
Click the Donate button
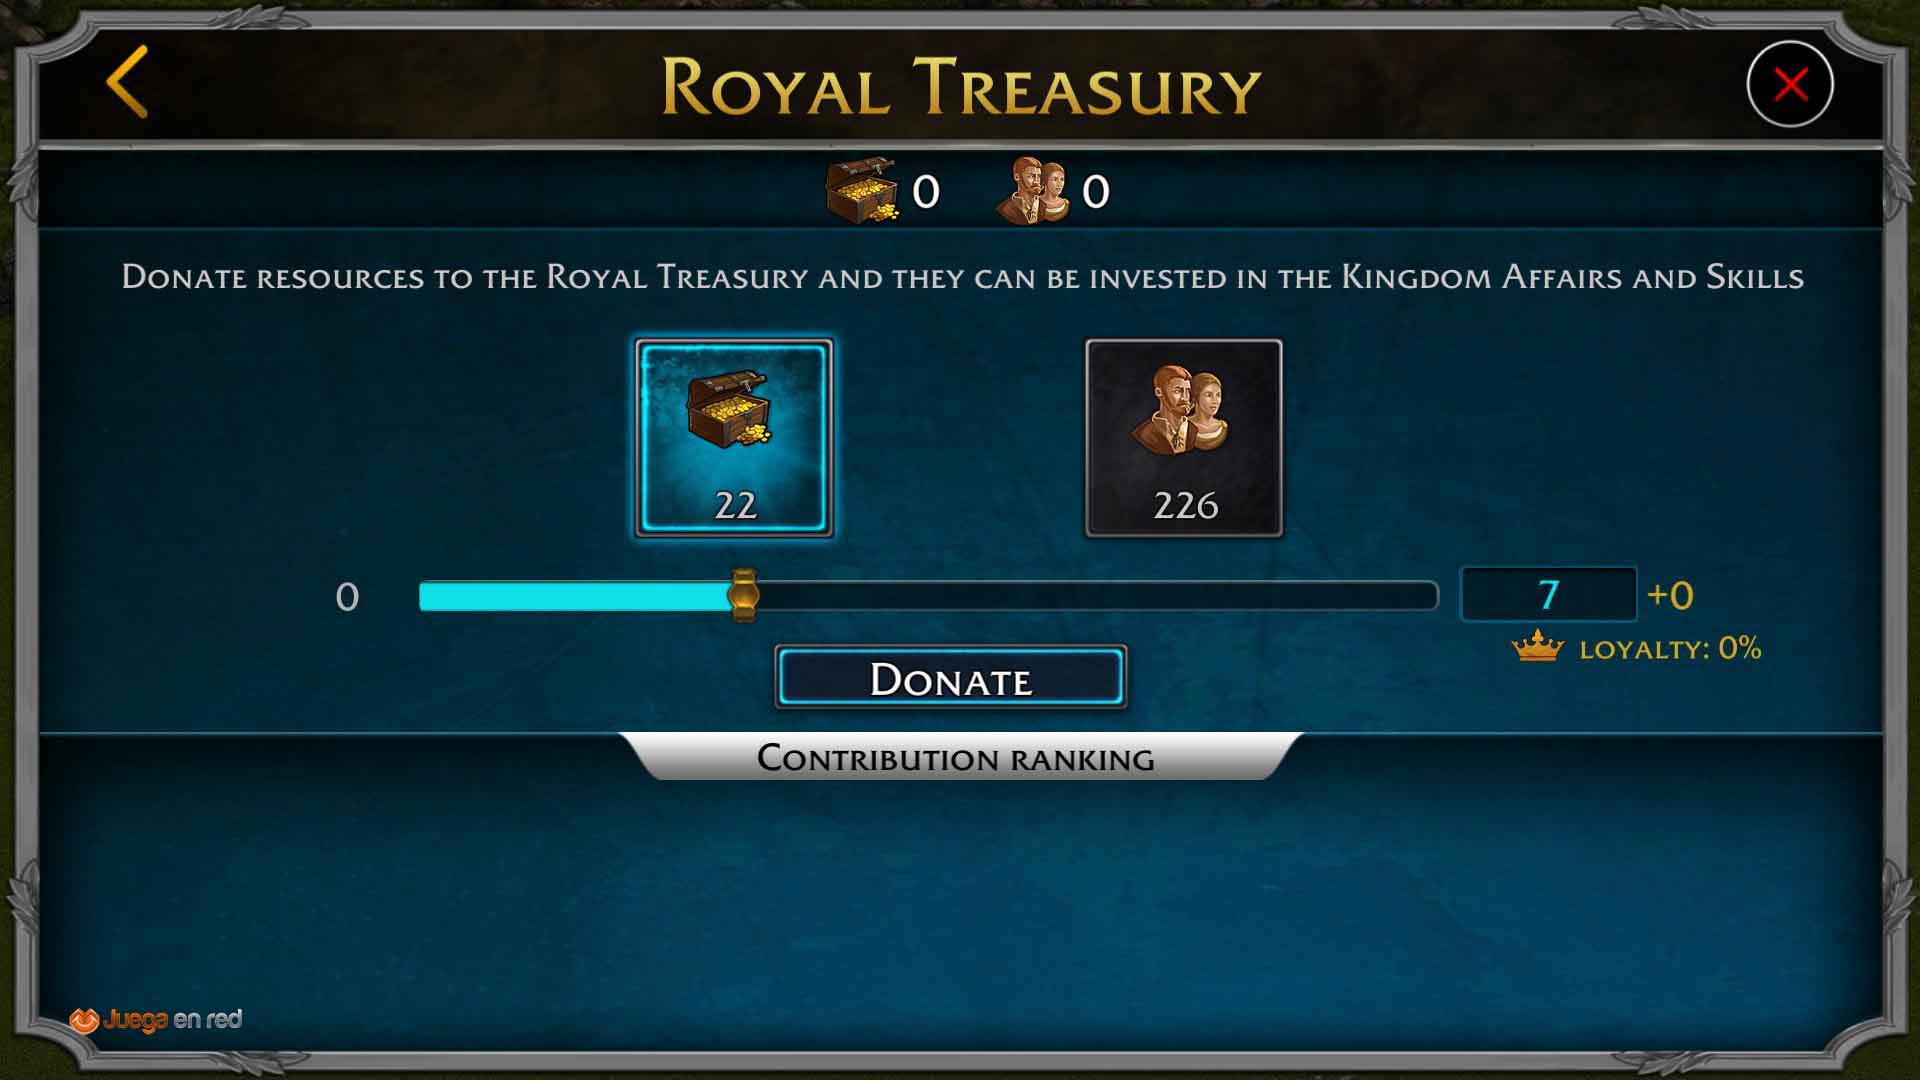coord(951,678)
